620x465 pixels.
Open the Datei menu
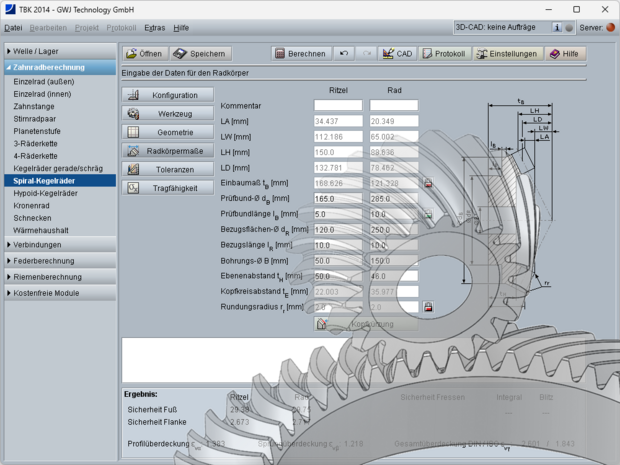(x=14, y=28)
